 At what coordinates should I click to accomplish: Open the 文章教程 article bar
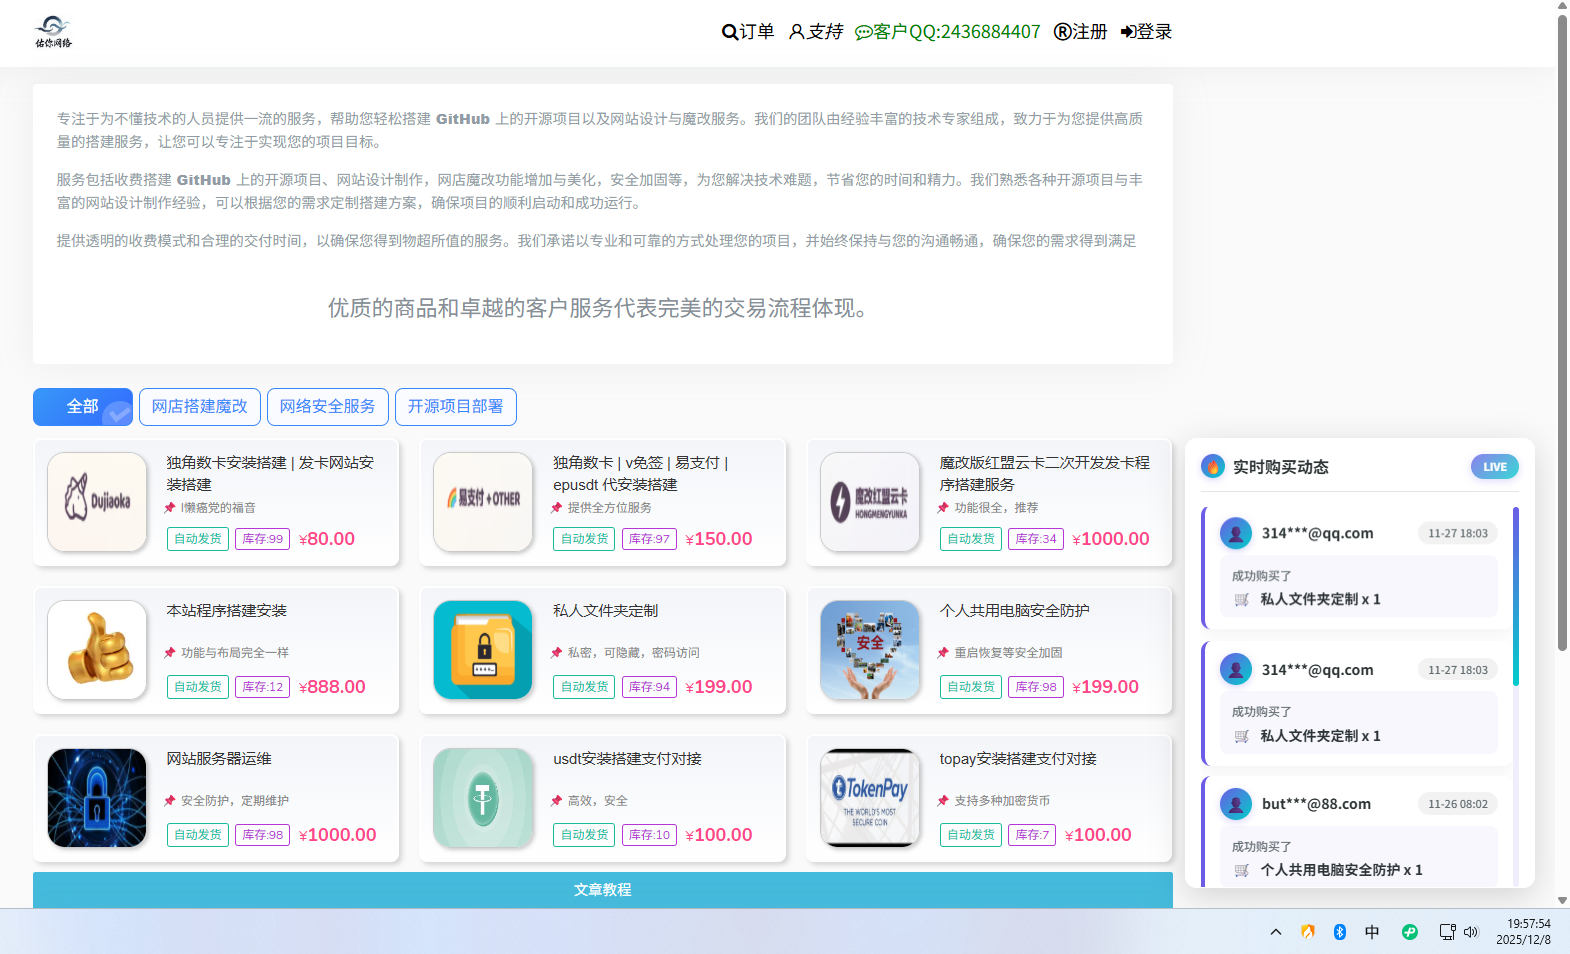pyautogui.click(x=602, y=890)
